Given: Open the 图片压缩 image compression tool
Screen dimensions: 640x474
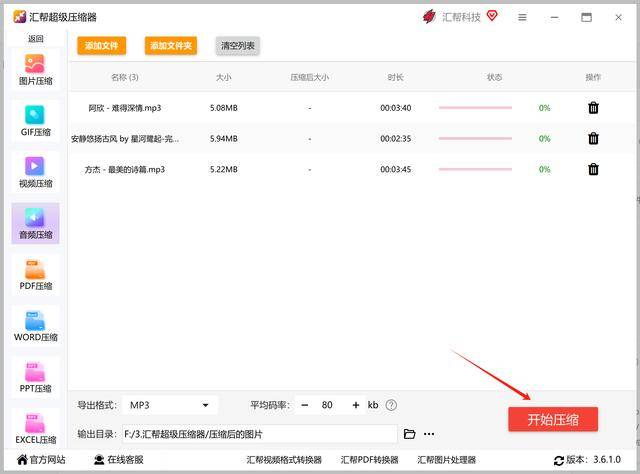Looking at the screenshot, I should 36,70.
